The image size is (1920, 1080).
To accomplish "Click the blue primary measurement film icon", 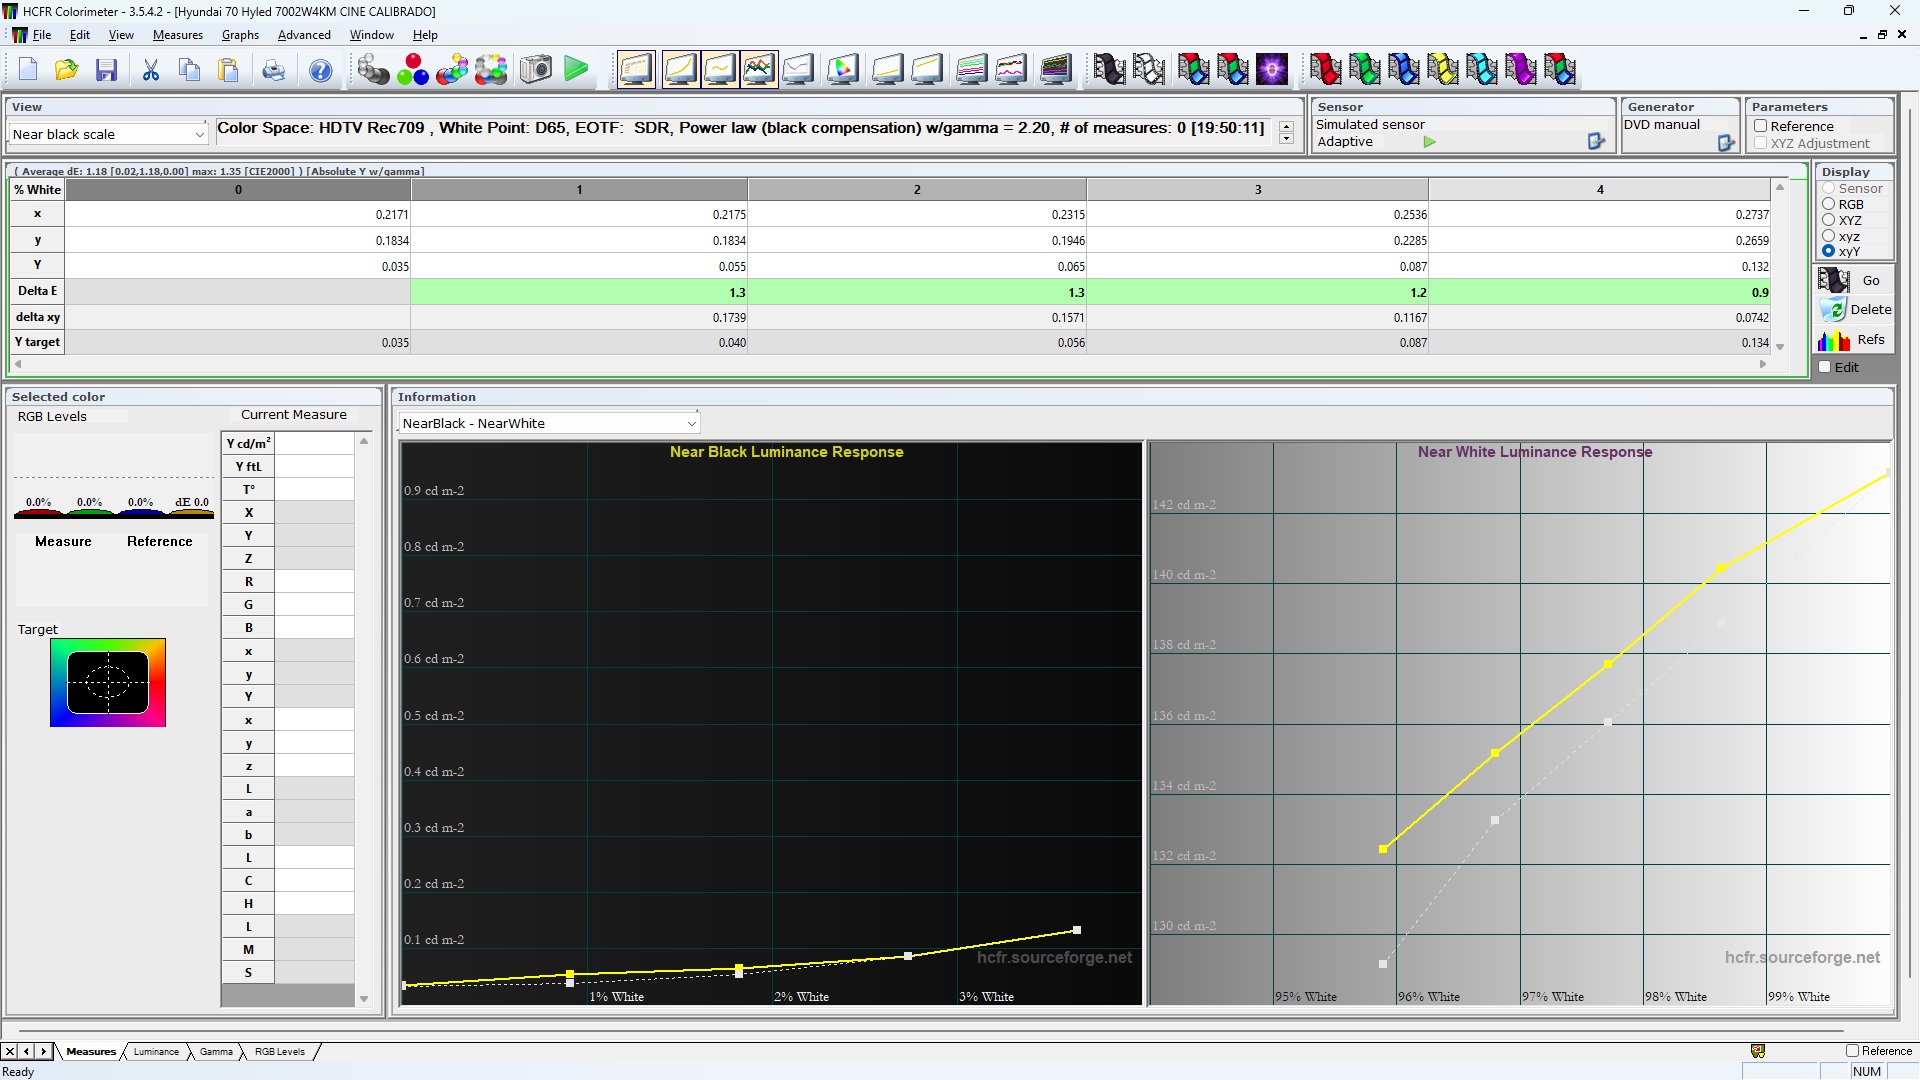I will pos(1404,69).
